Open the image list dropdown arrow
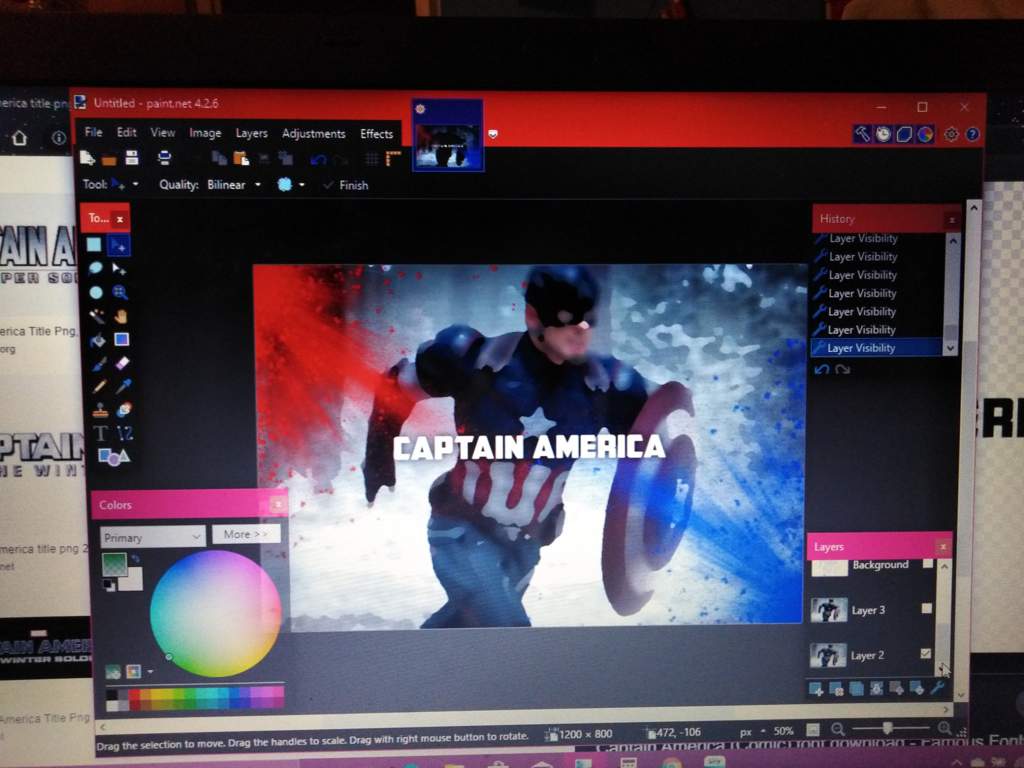 click(x=493, y=134)
